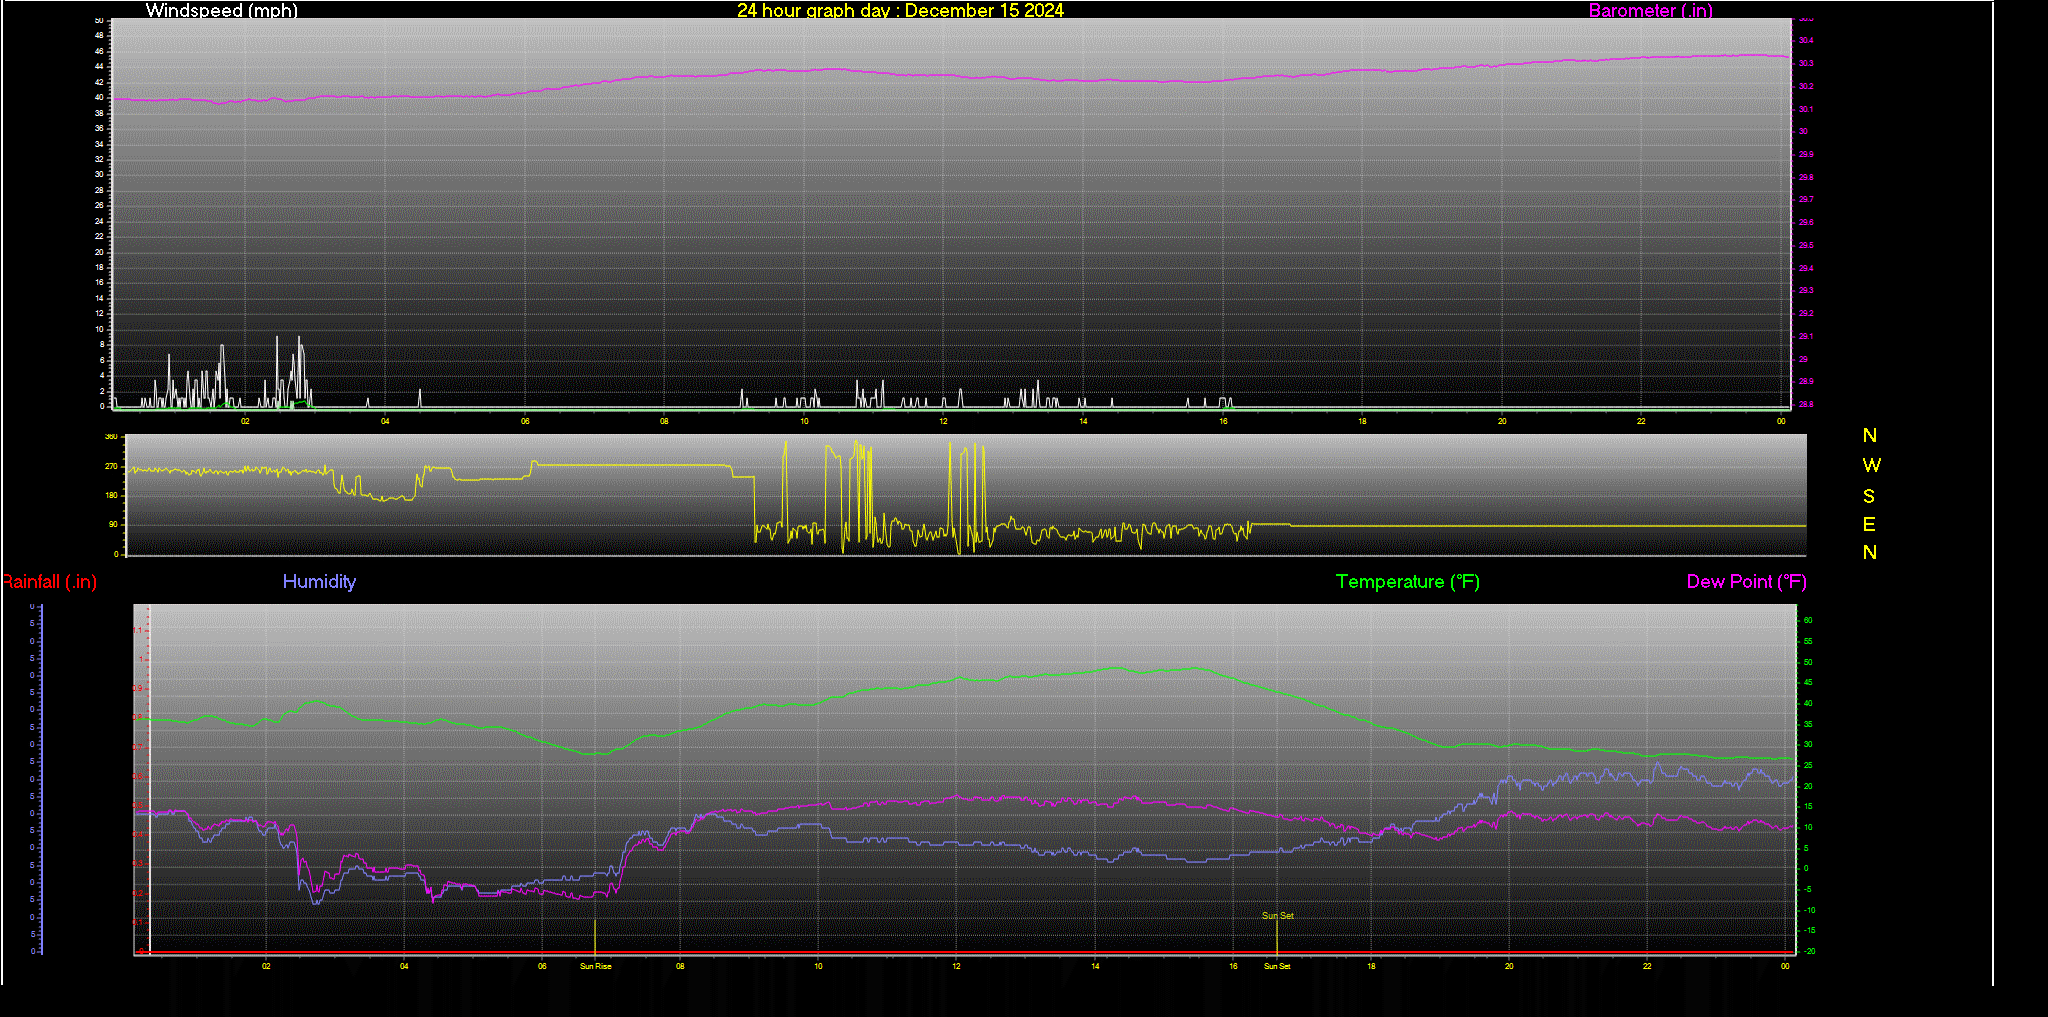Click "180" on the wind direction axis
The height and width of the screenshot is (1017, 2048).
coord(111,495)
